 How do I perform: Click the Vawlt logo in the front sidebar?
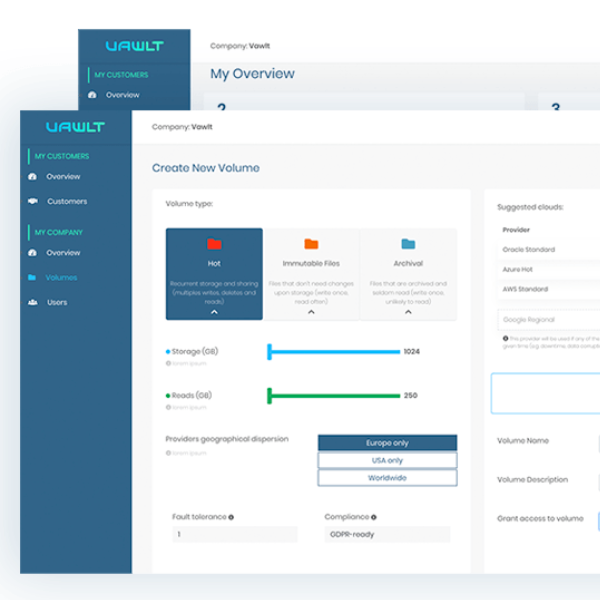(76, 127)
